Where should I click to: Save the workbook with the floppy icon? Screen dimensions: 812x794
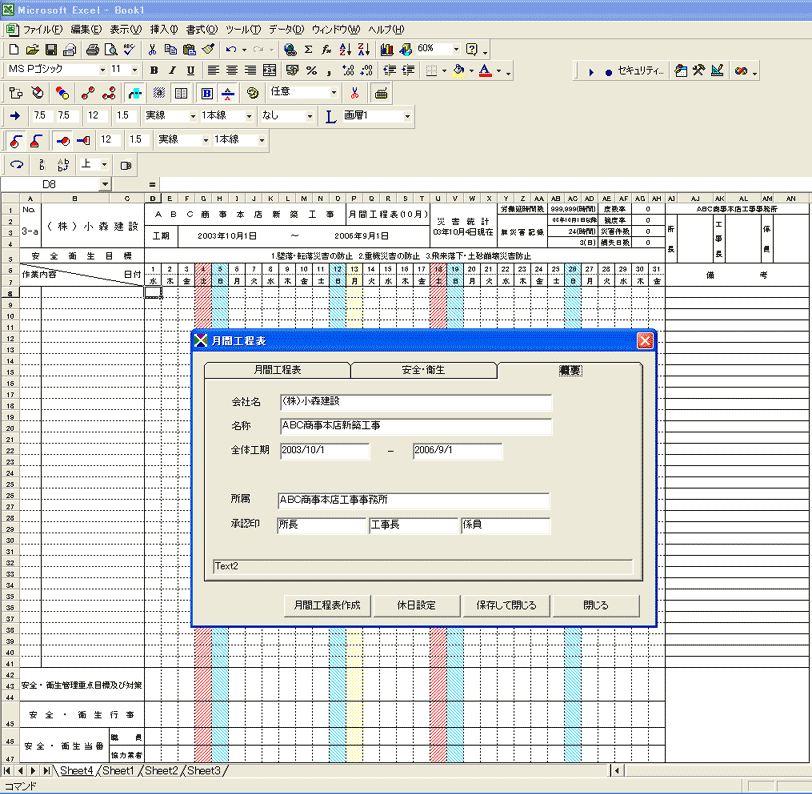pos(51,49)
